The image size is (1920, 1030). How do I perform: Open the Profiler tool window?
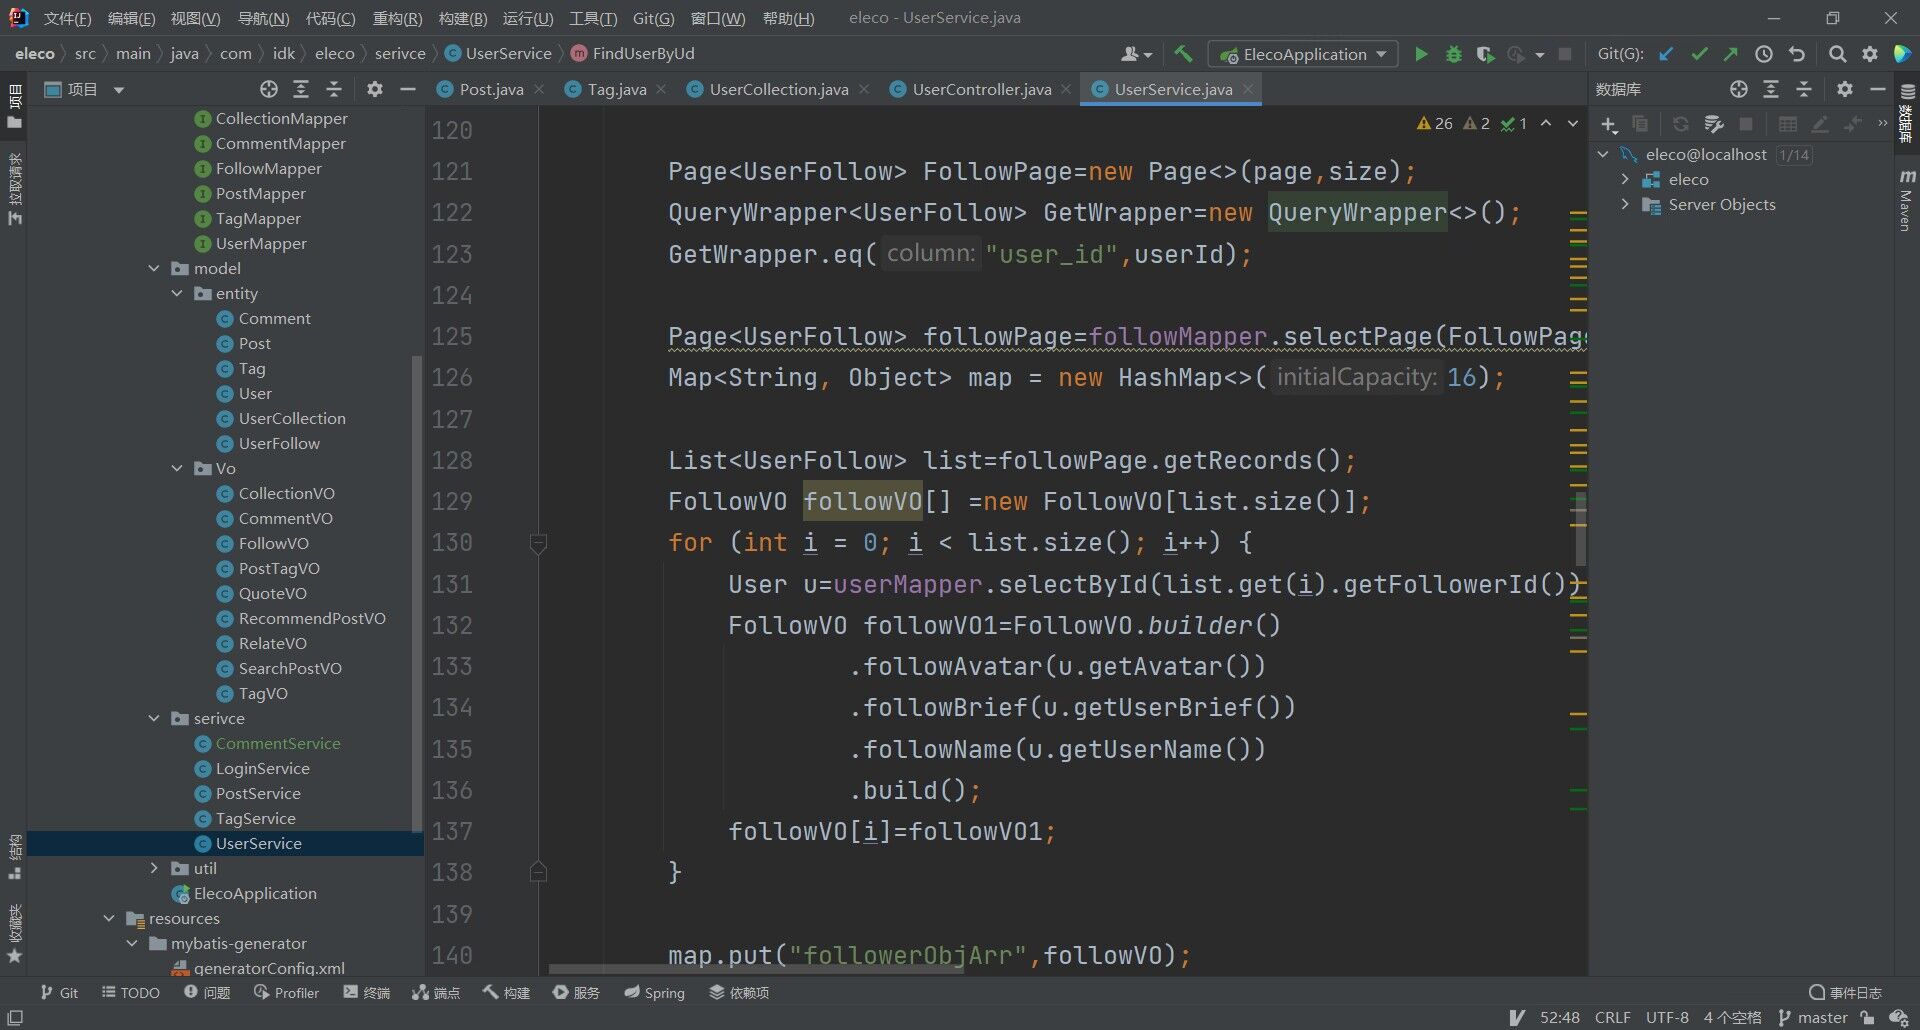coord(286,992)
